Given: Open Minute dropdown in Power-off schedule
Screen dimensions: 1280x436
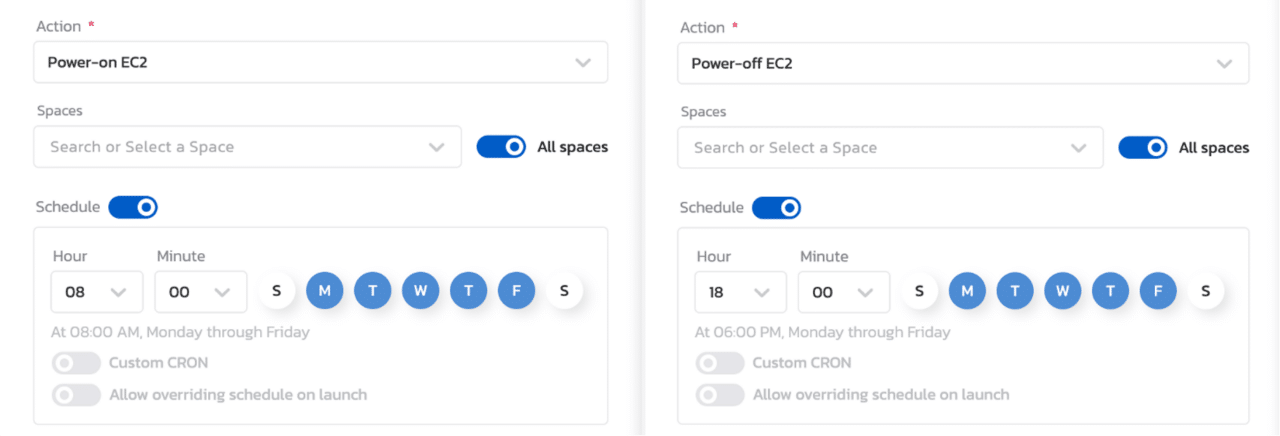Looking at the screenshot, I should pyautogui.click(x=844, y=292).
